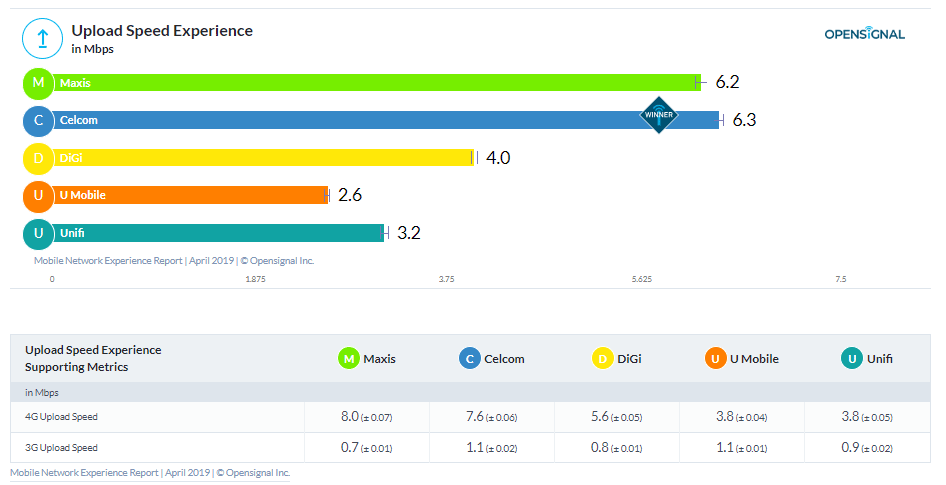Click the teal Unifi circle icon in the chart
The height and width of the screenshot is (485, 946).
tap(38, 233)
